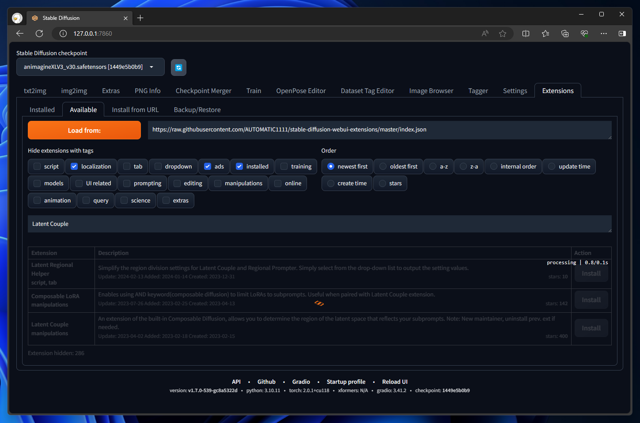Uncheck the ads tag checkbox
This screenshot has height=423, width=640.
point(207,166)
